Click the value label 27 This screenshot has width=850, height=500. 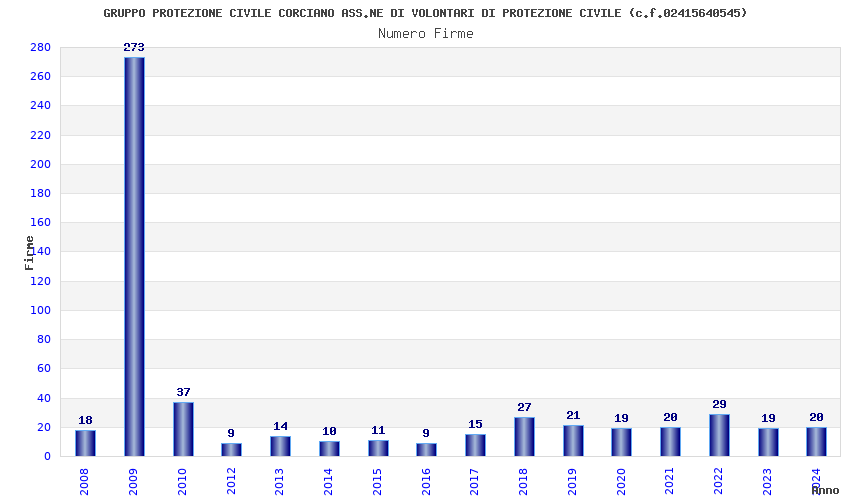pos(524,407)
